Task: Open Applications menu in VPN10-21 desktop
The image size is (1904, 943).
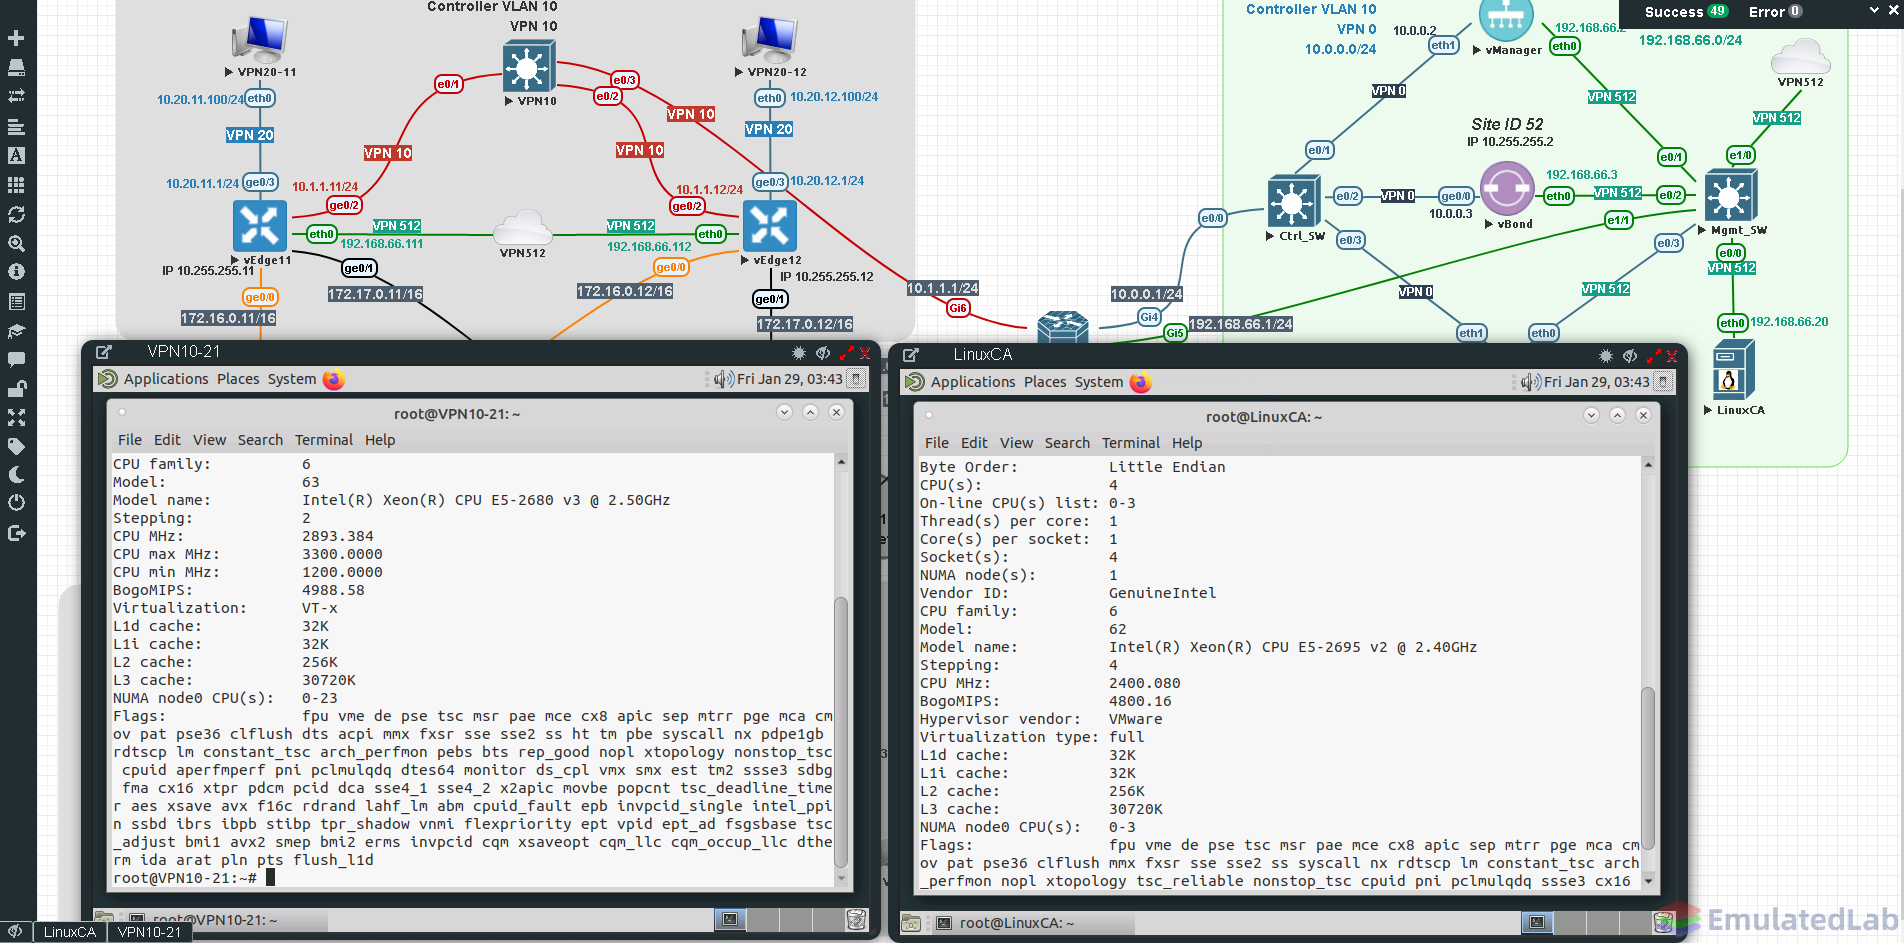Action: point(166,379)
